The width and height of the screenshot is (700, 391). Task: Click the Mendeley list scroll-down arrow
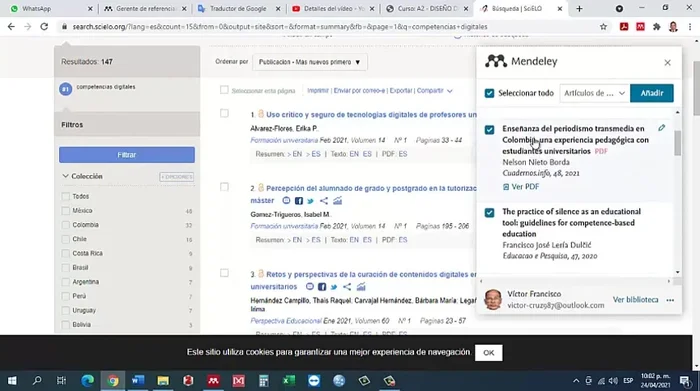pos(678,272)
